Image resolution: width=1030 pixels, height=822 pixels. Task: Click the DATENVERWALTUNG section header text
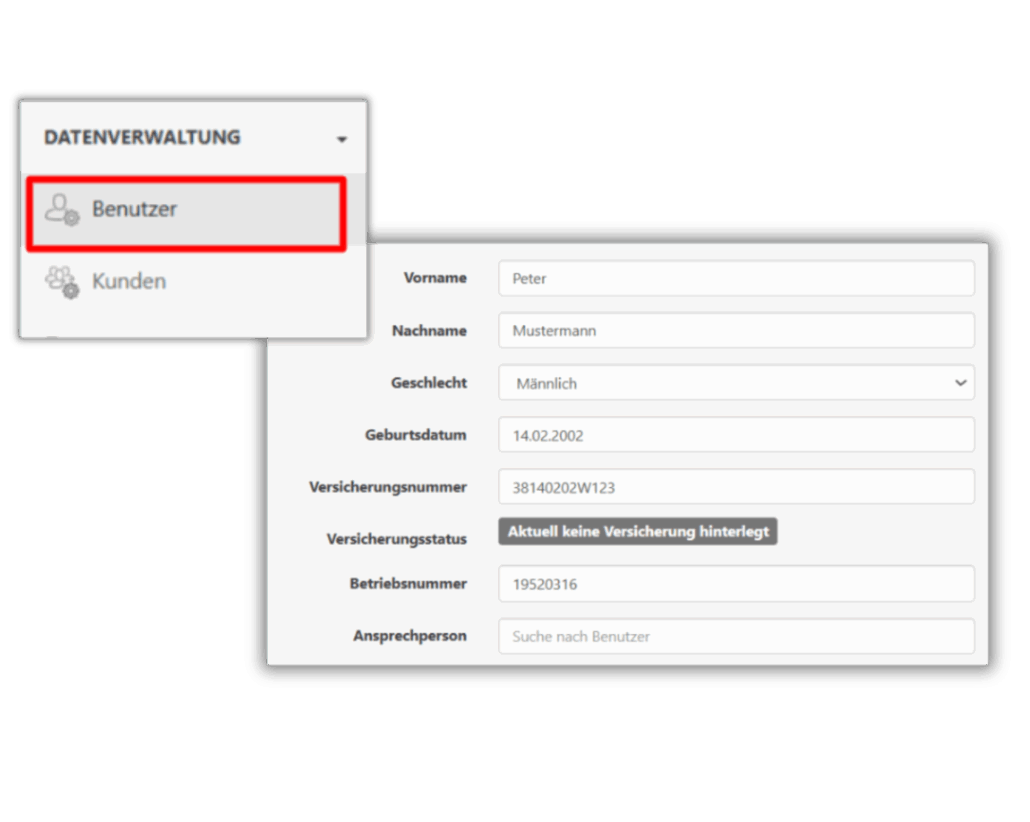[142, 138]
